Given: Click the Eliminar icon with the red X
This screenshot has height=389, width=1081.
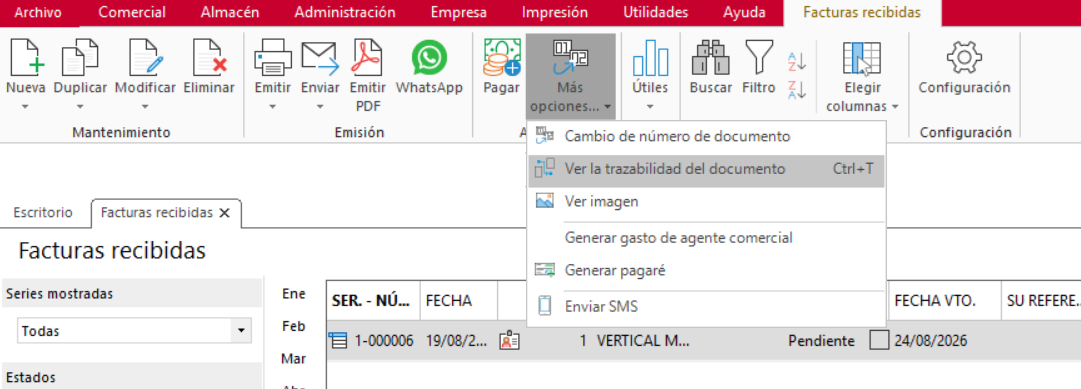Looking at the screenshot, I should point(209,57).
